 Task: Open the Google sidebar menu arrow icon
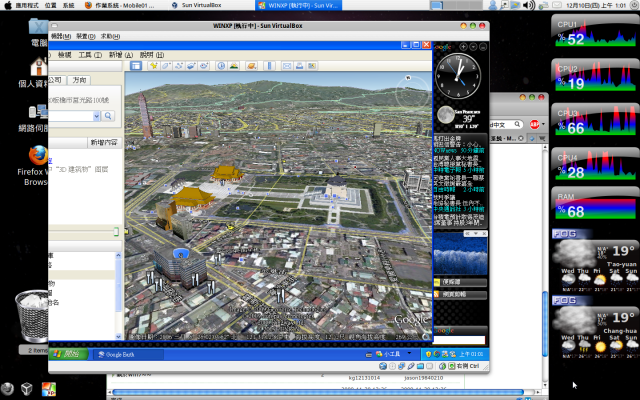pyautogui.click(x=473, y=47)
